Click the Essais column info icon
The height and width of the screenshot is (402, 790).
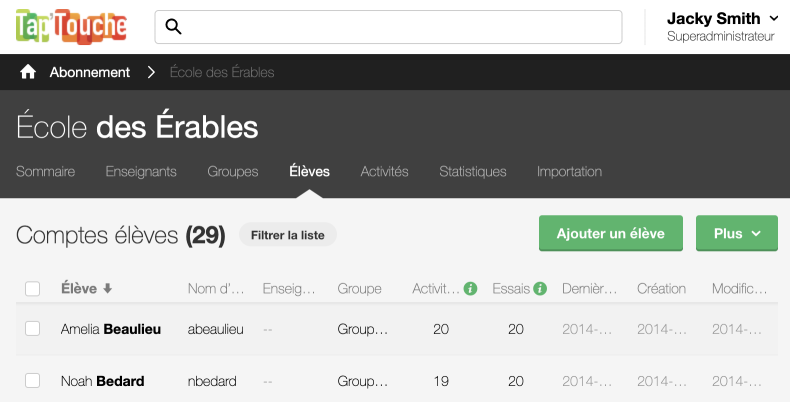click(x=540, y=289)
